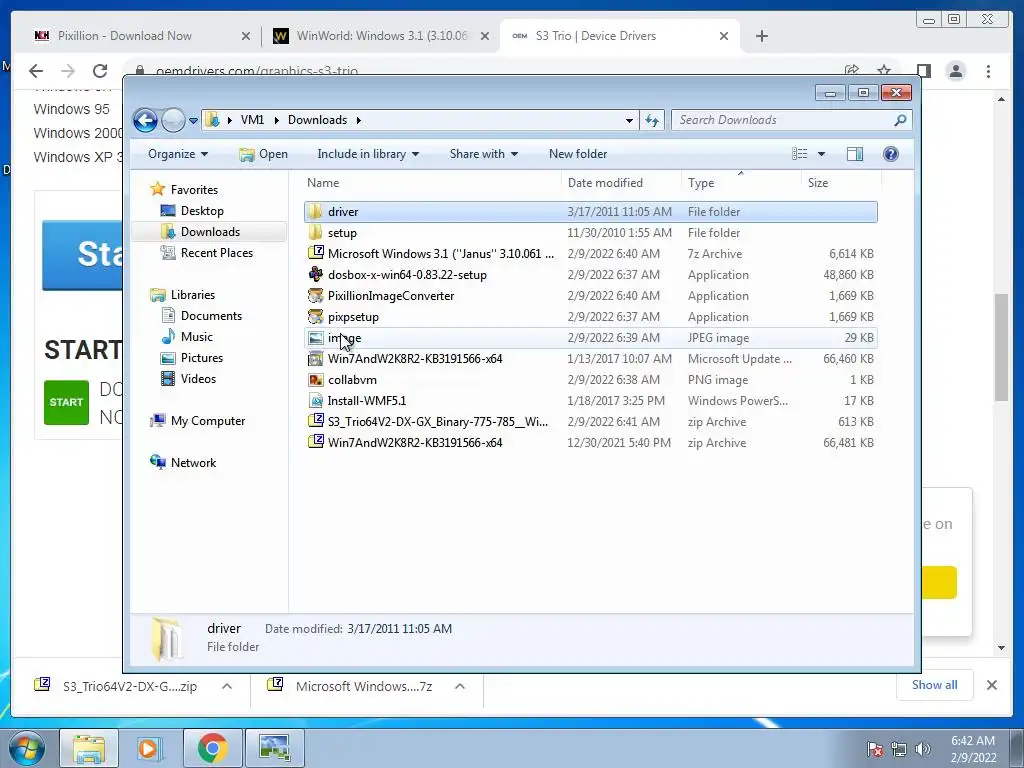Image resolution: width=1024 pixels, height=768 pixels.
Task: Click Show all downloads button
Action: tap(935, 685)
